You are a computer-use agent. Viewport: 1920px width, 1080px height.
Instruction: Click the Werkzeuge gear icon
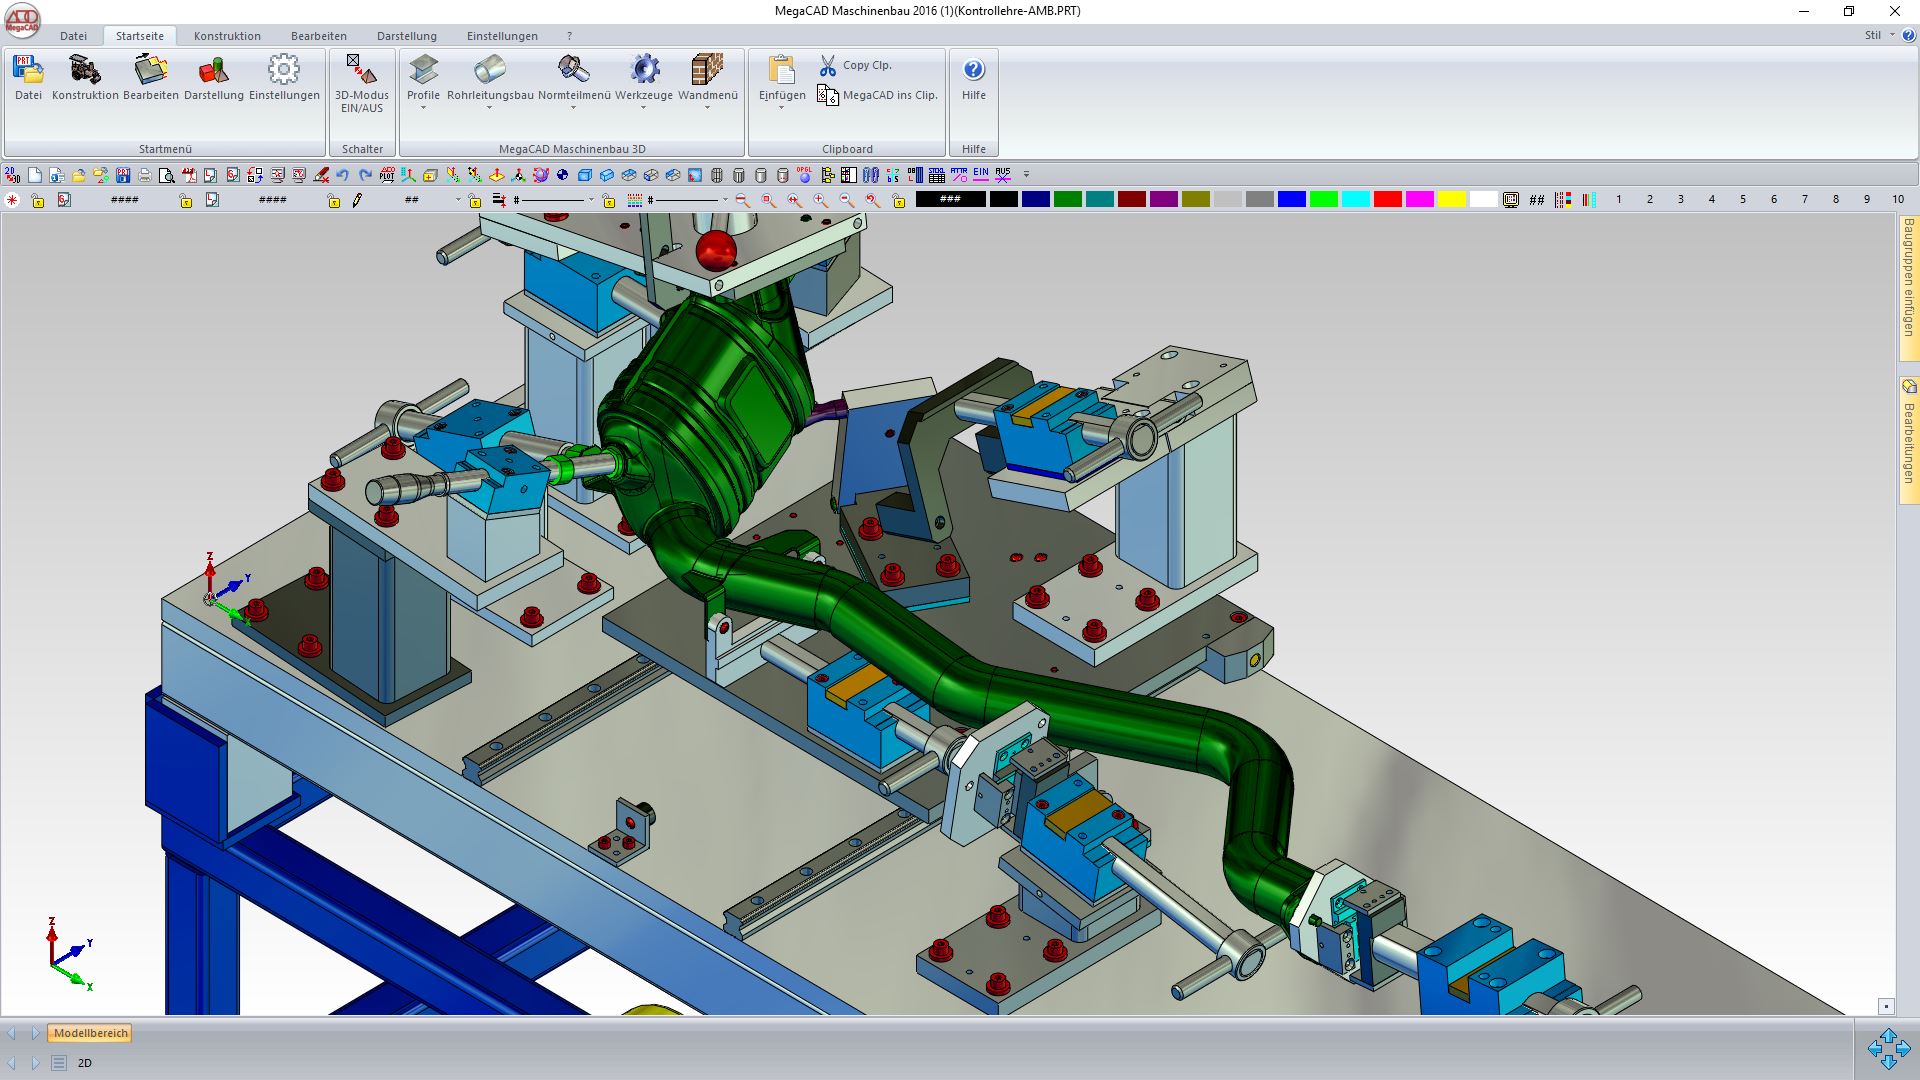(x=644, y=70)
